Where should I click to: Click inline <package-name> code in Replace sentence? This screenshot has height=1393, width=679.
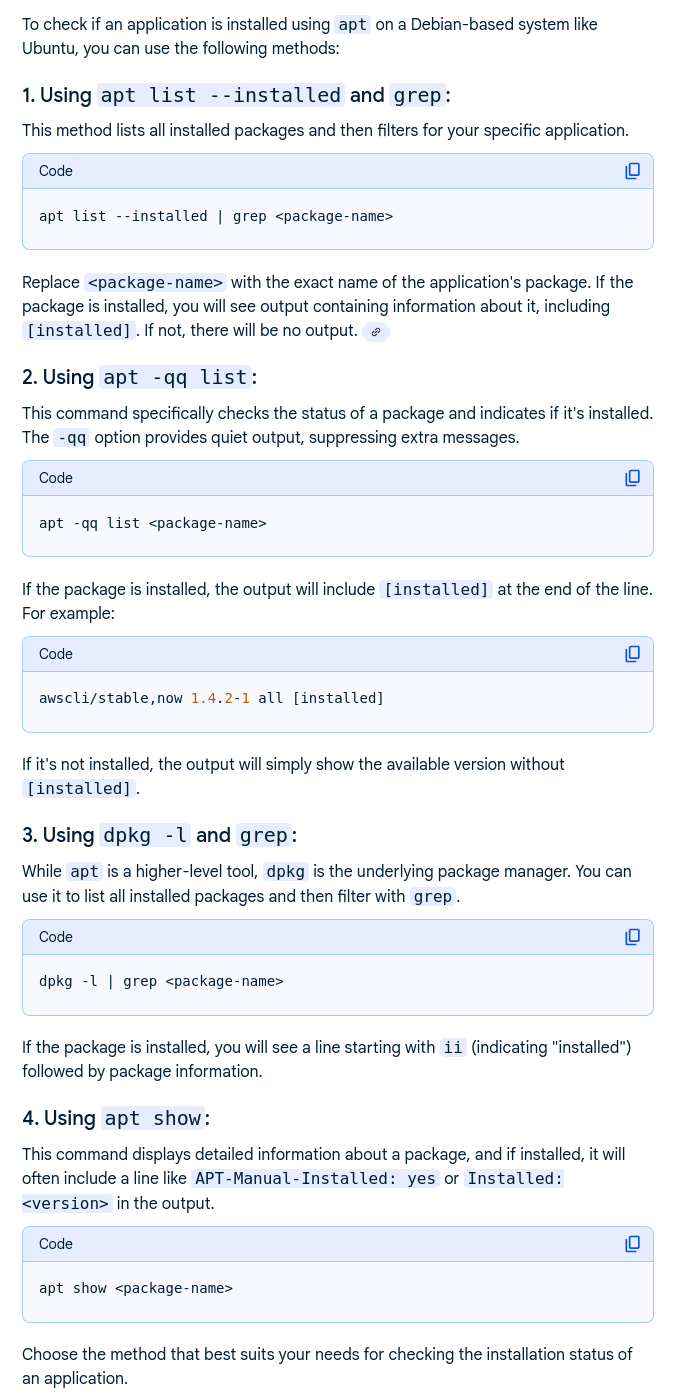155,282
